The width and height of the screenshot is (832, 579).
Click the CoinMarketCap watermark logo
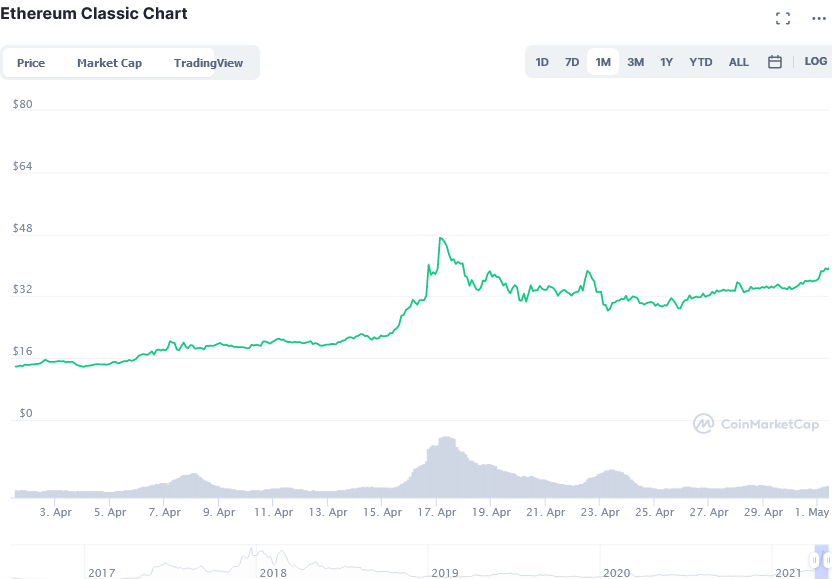click(x=756, y=424)
